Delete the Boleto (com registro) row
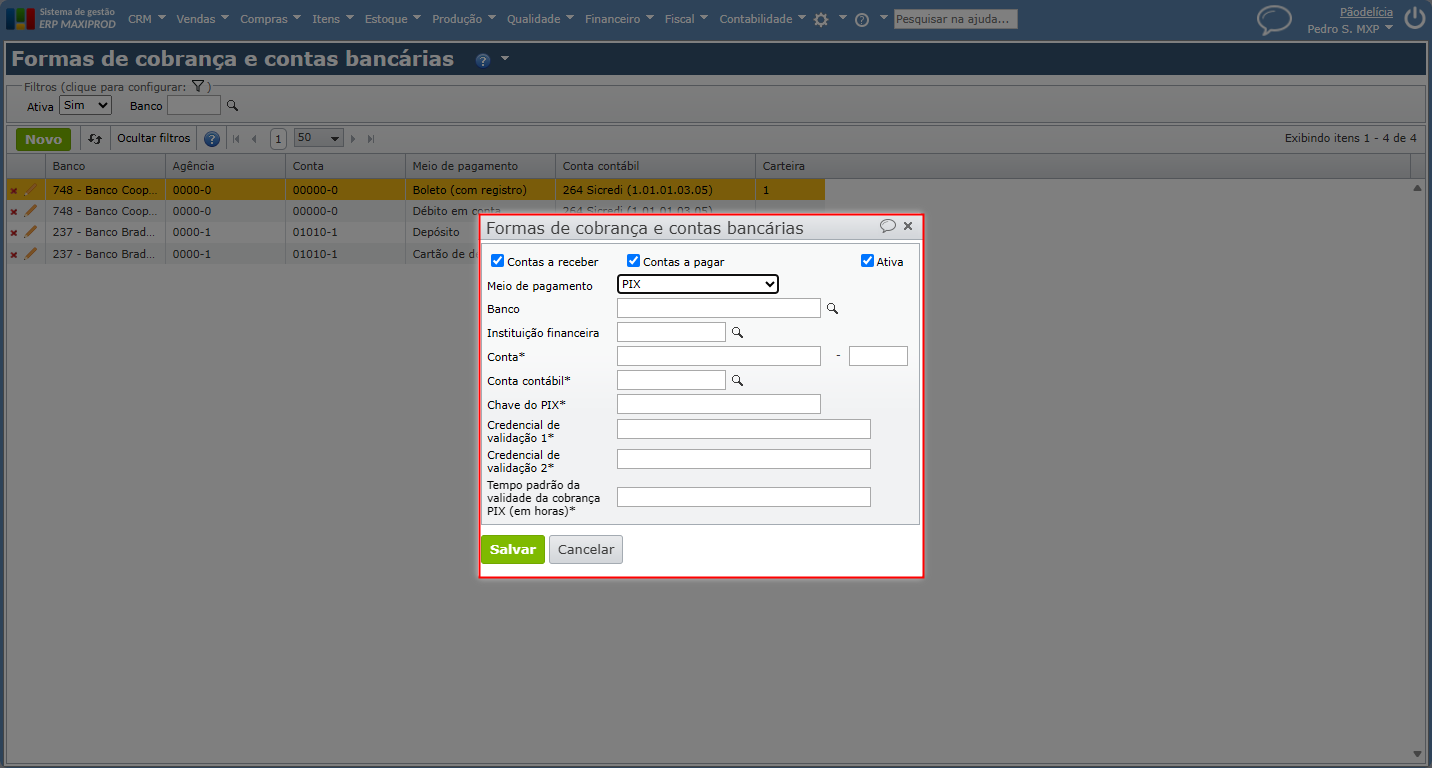Image resolution: width=1432 pixels, height=768 pixels. click(14, 190)
